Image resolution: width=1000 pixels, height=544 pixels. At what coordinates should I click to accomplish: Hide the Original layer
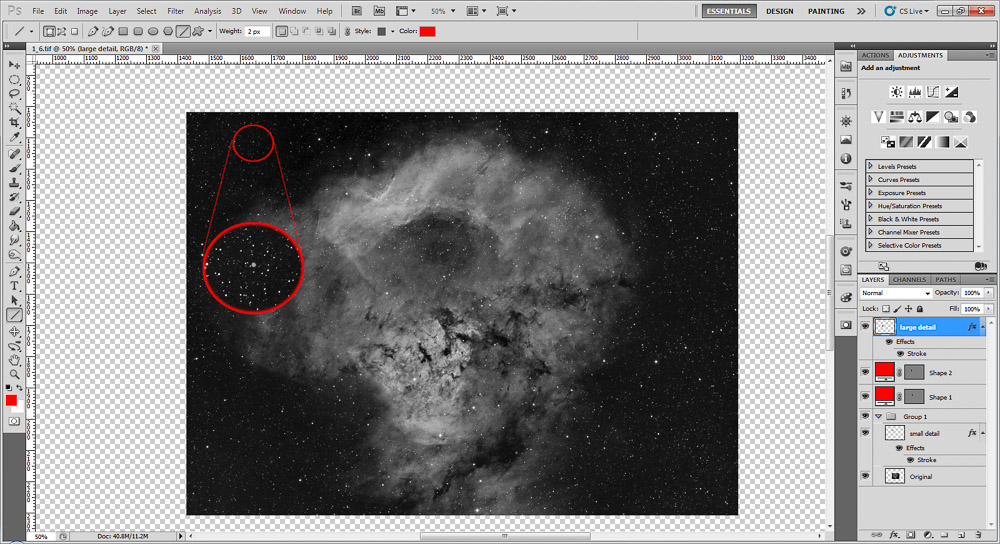pyautogui.click(x=865, y=476)
